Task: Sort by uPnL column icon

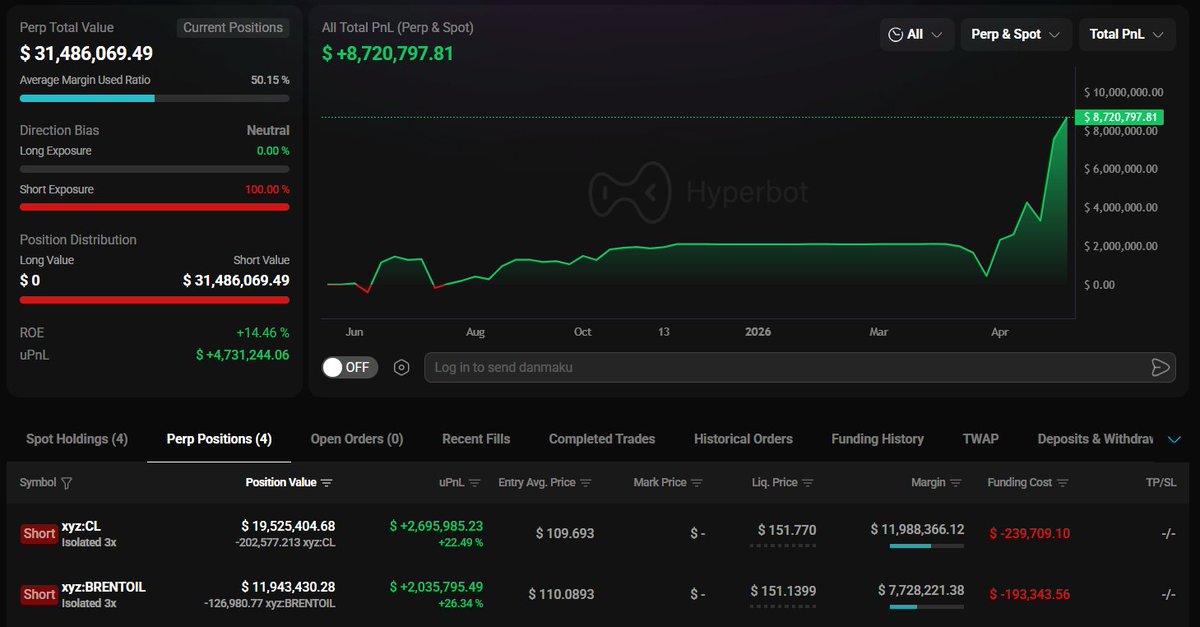Action: [x=475, y=483]
